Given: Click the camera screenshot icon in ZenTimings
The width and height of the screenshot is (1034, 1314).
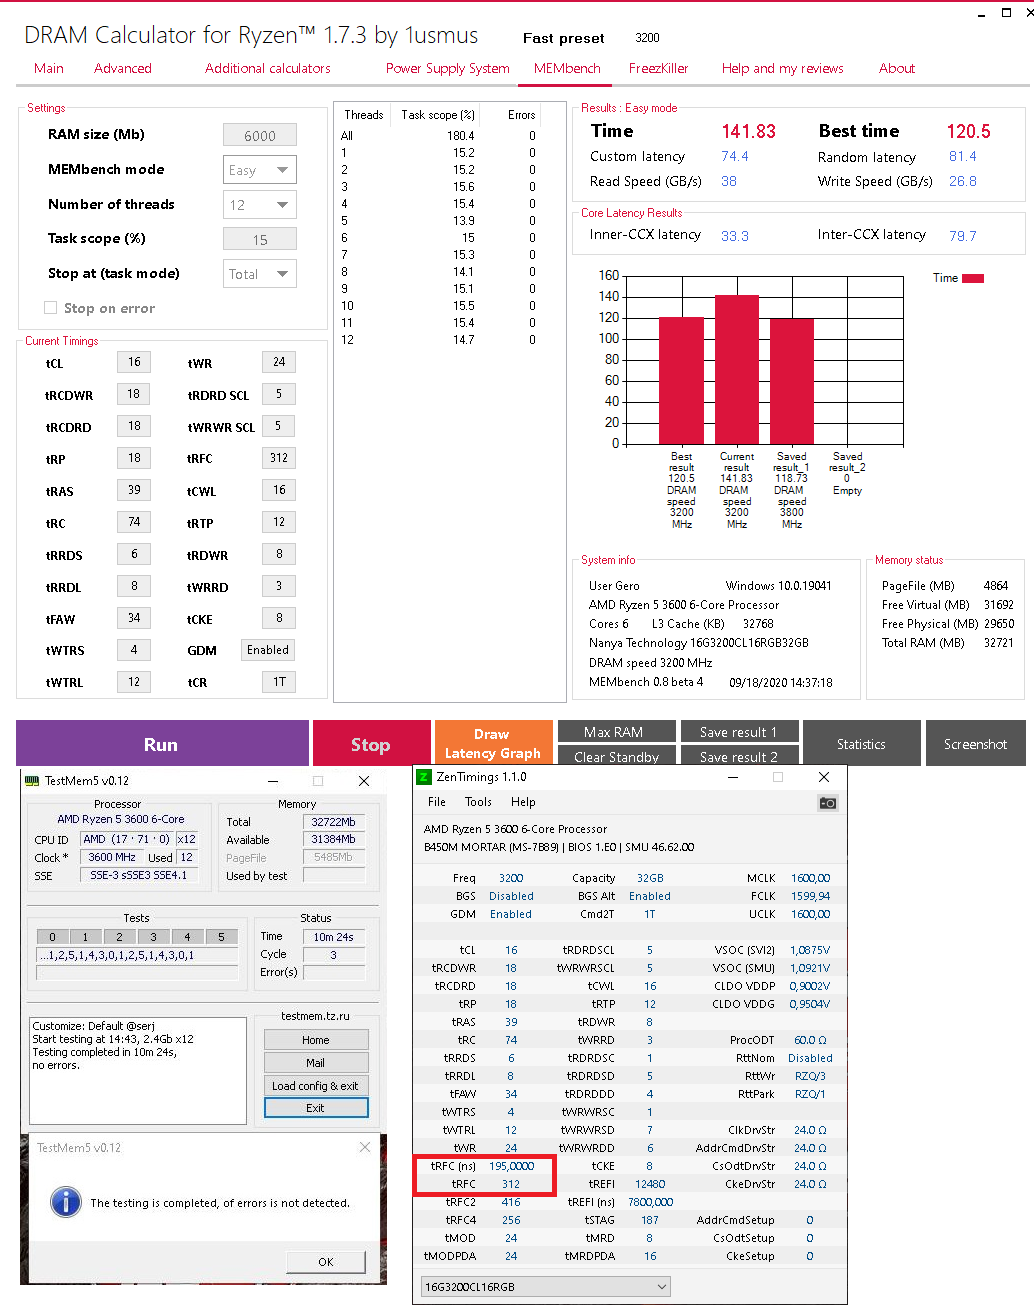Looking at the screenshot, I should (826, 802).
